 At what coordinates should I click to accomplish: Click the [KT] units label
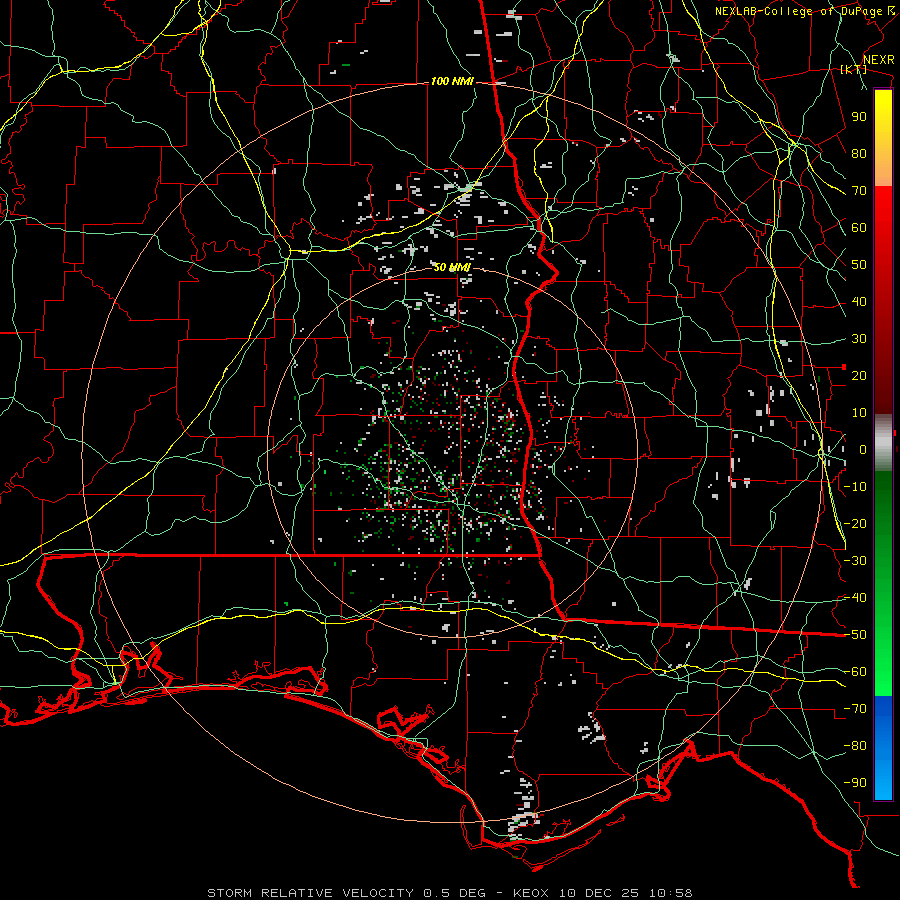(x=853, y=69)
